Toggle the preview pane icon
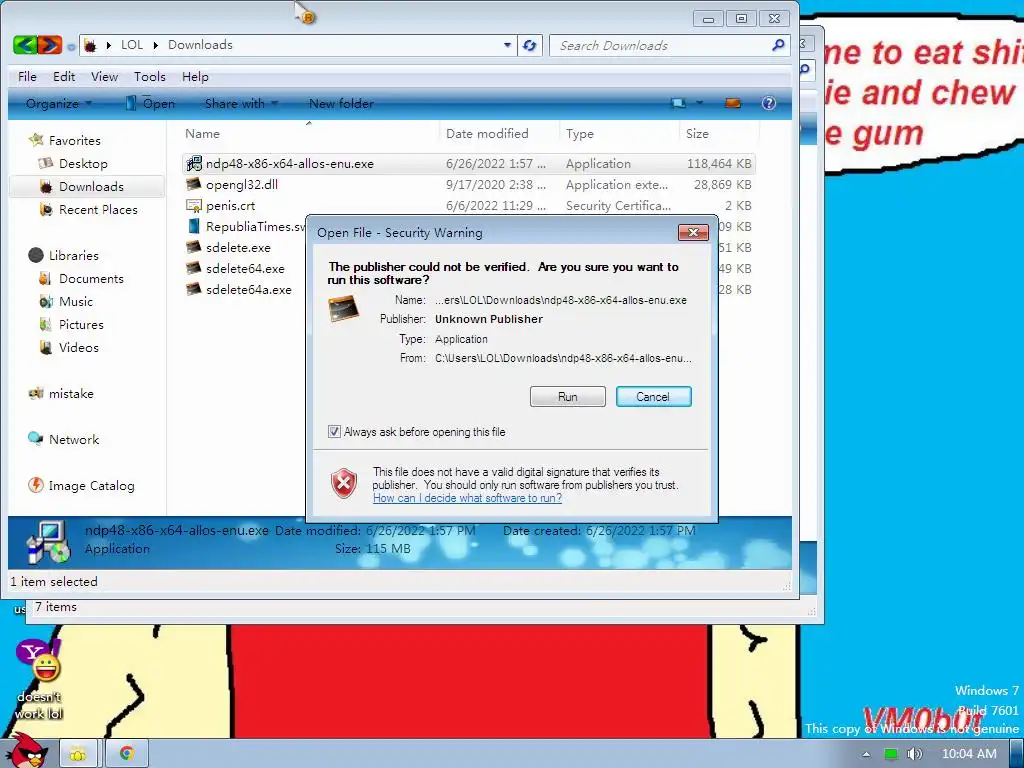1024x768 pixels. [733, 103]
